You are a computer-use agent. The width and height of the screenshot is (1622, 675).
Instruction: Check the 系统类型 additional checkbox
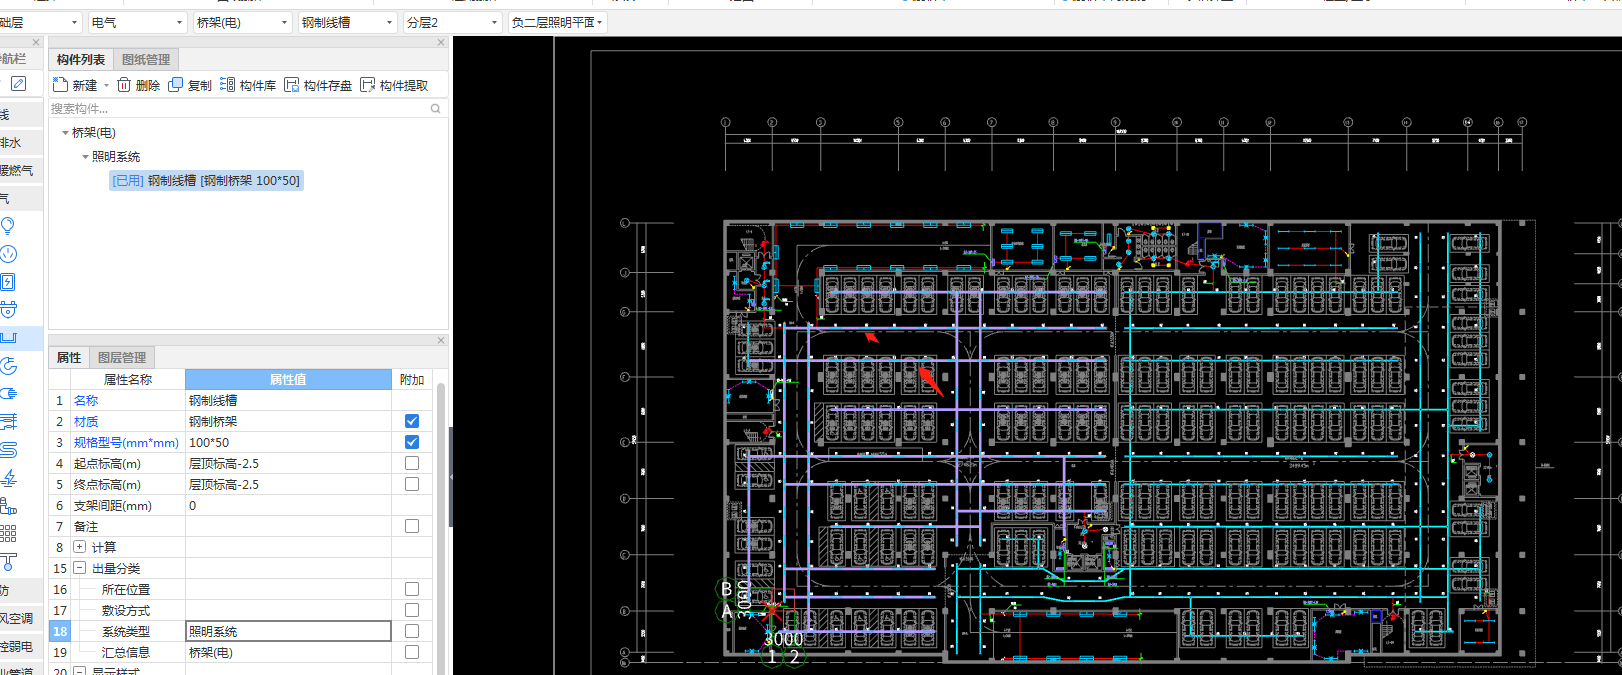[412, 631]
